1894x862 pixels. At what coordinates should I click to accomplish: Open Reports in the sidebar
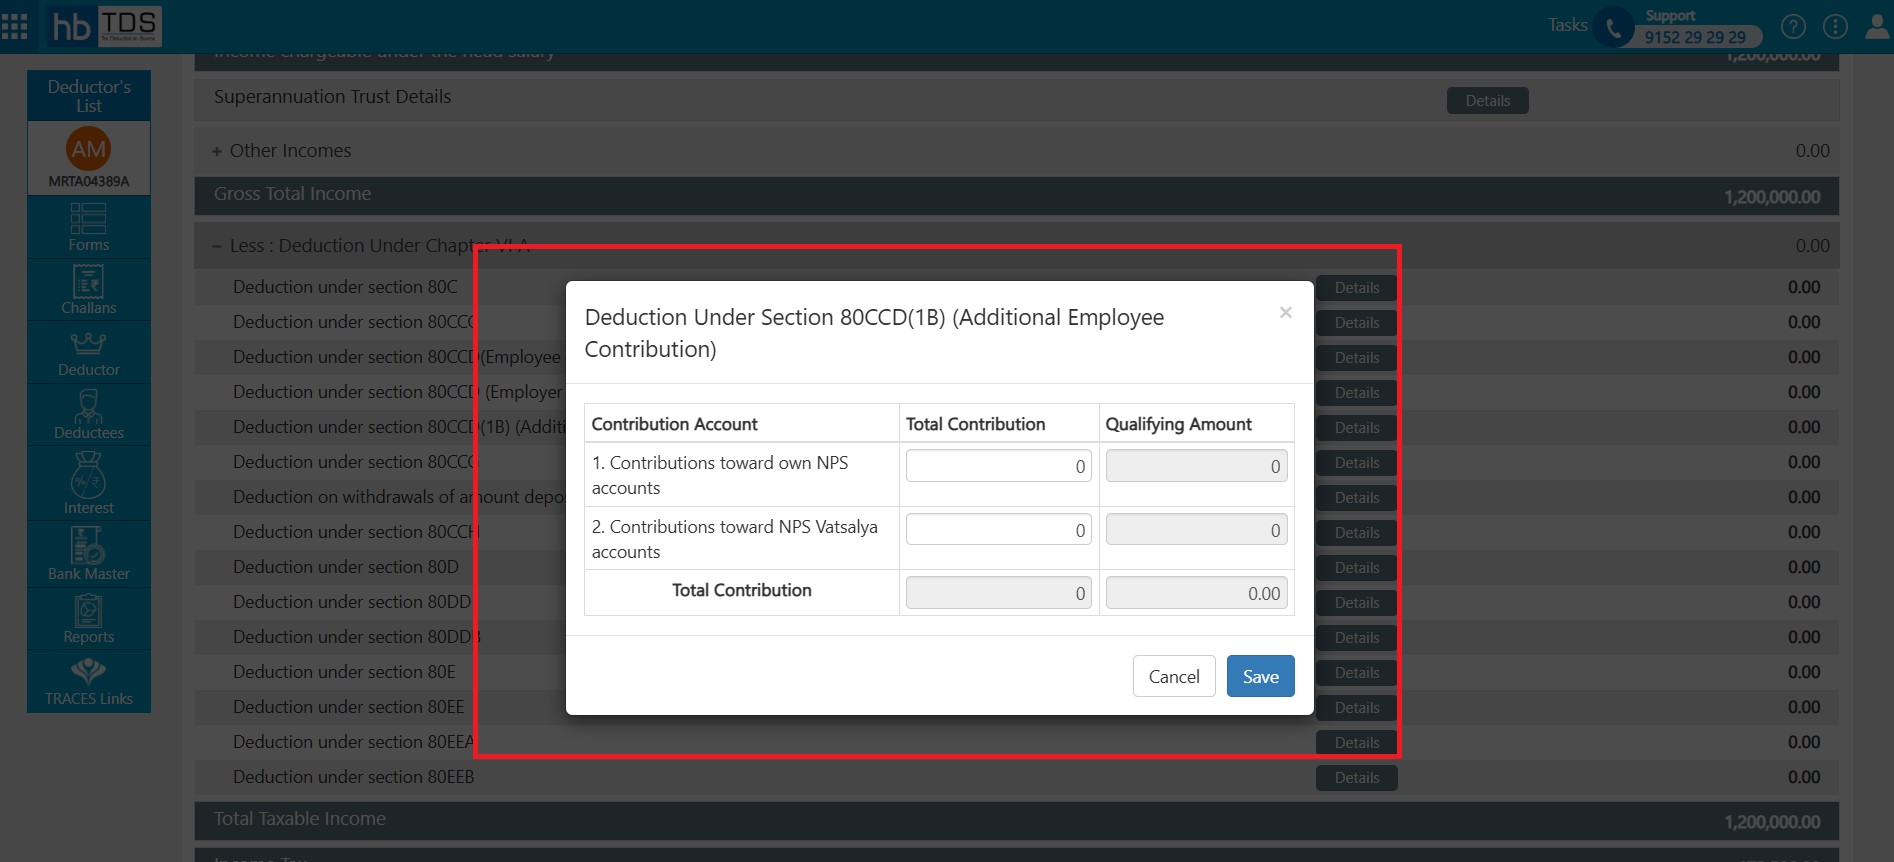(89, 619)
